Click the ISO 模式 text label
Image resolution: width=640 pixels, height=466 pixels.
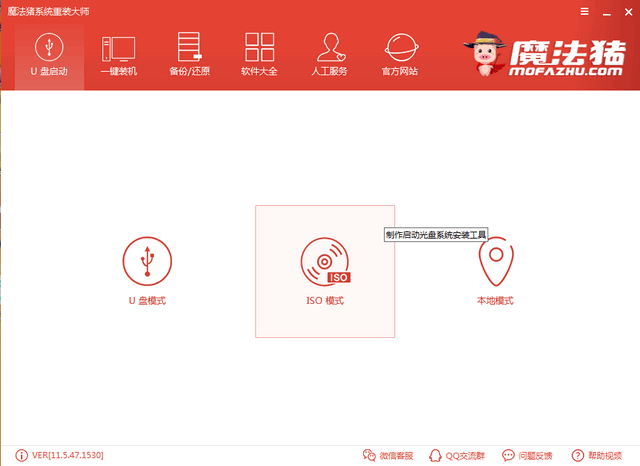click(325, 301)
